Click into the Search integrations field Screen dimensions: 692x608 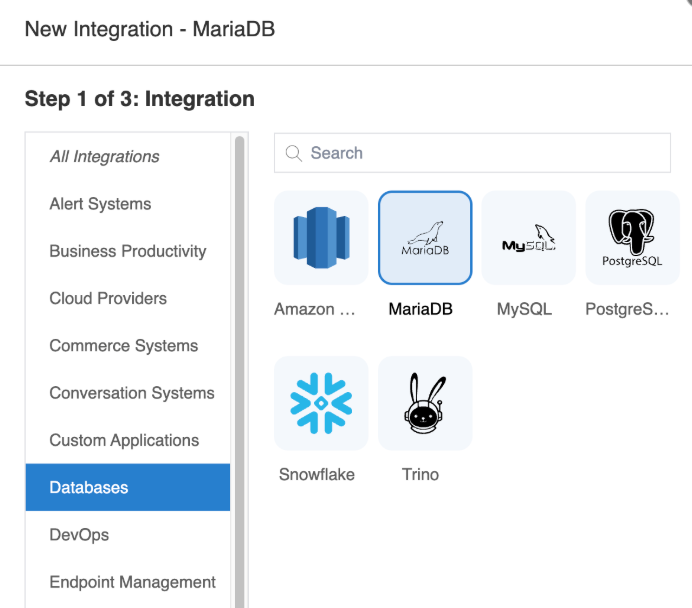472,153
